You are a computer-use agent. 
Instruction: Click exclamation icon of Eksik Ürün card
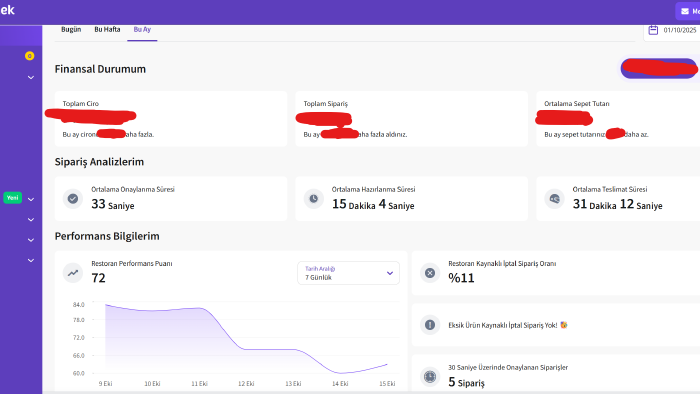click(430, 325)
